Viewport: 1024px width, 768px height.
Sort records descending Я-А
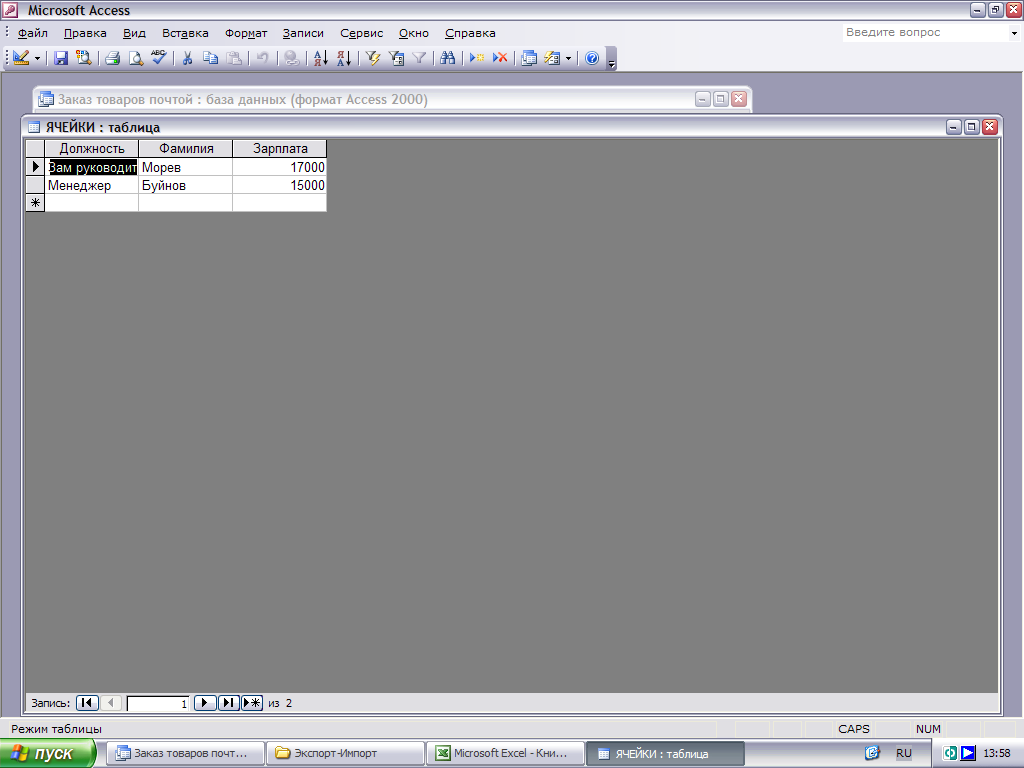click(x=344, y=58)
